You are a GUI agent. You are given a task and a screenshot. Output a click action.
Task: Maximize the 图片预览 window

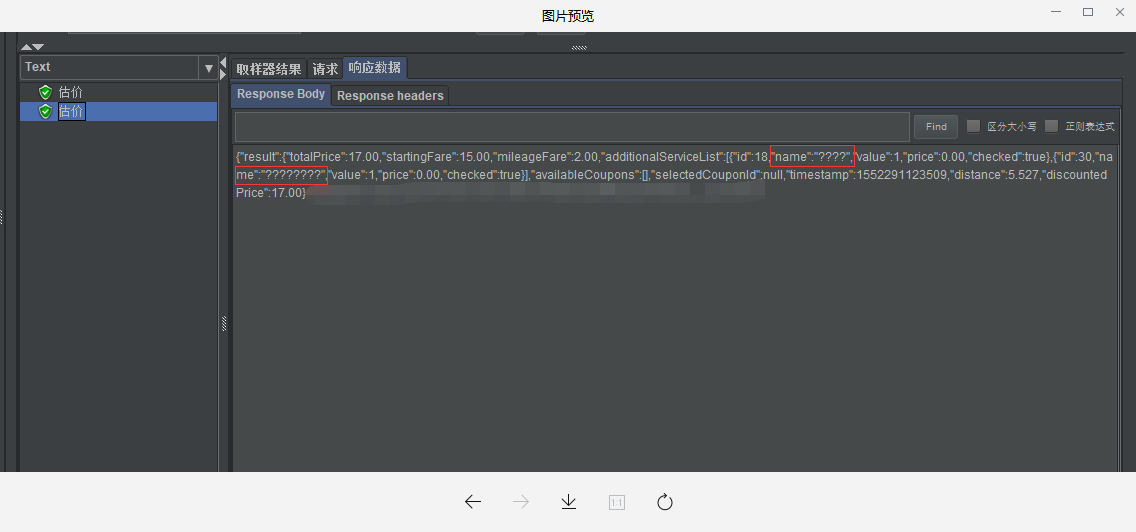(1088, 12)
